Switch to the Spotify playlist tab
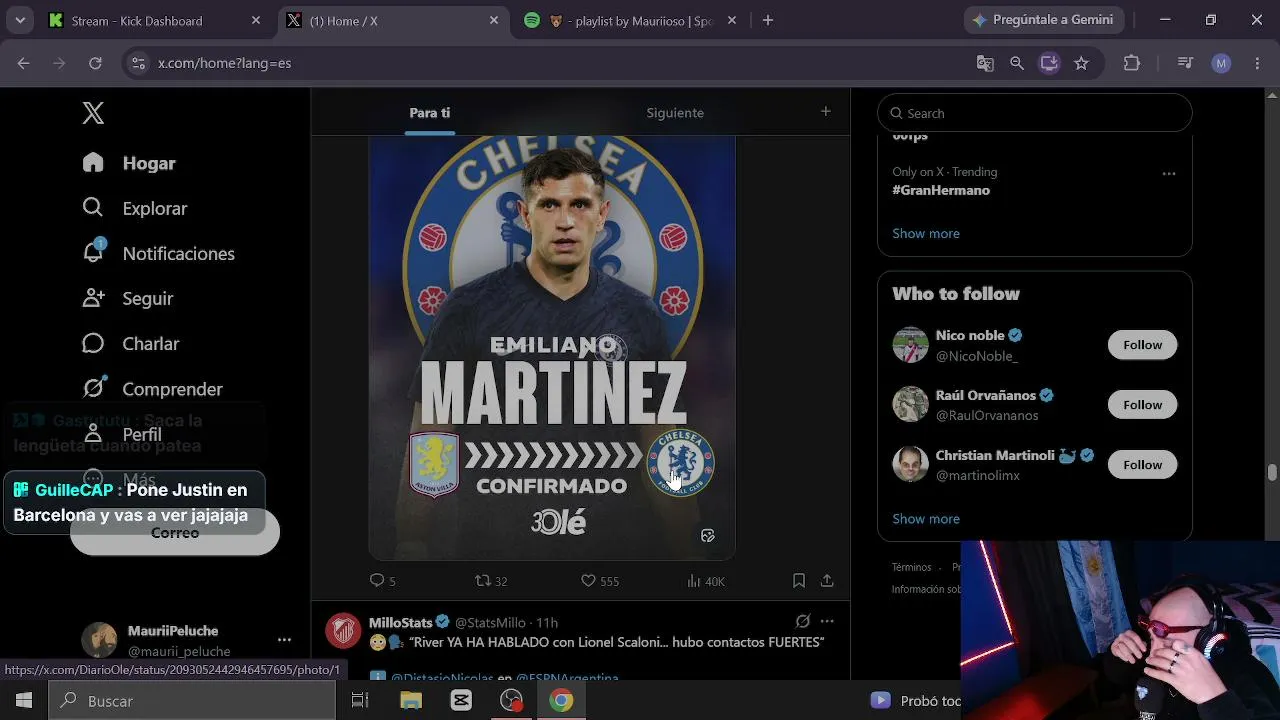Screen dimensions: 1280x720 pyautogui.click(x=630, y=20)
